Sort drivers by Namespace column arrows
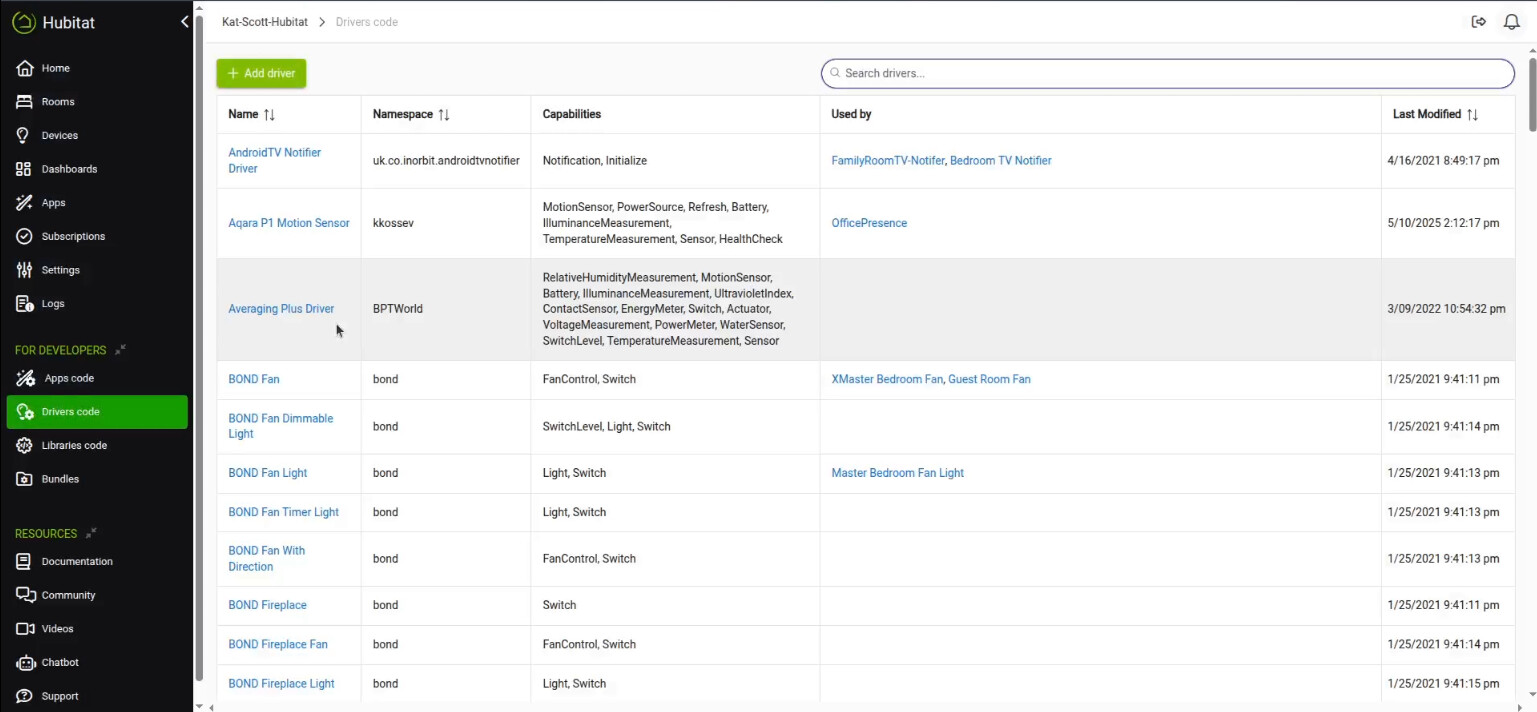The width and height of the screenshot is (1537, 712). click(x=444, y=115)
